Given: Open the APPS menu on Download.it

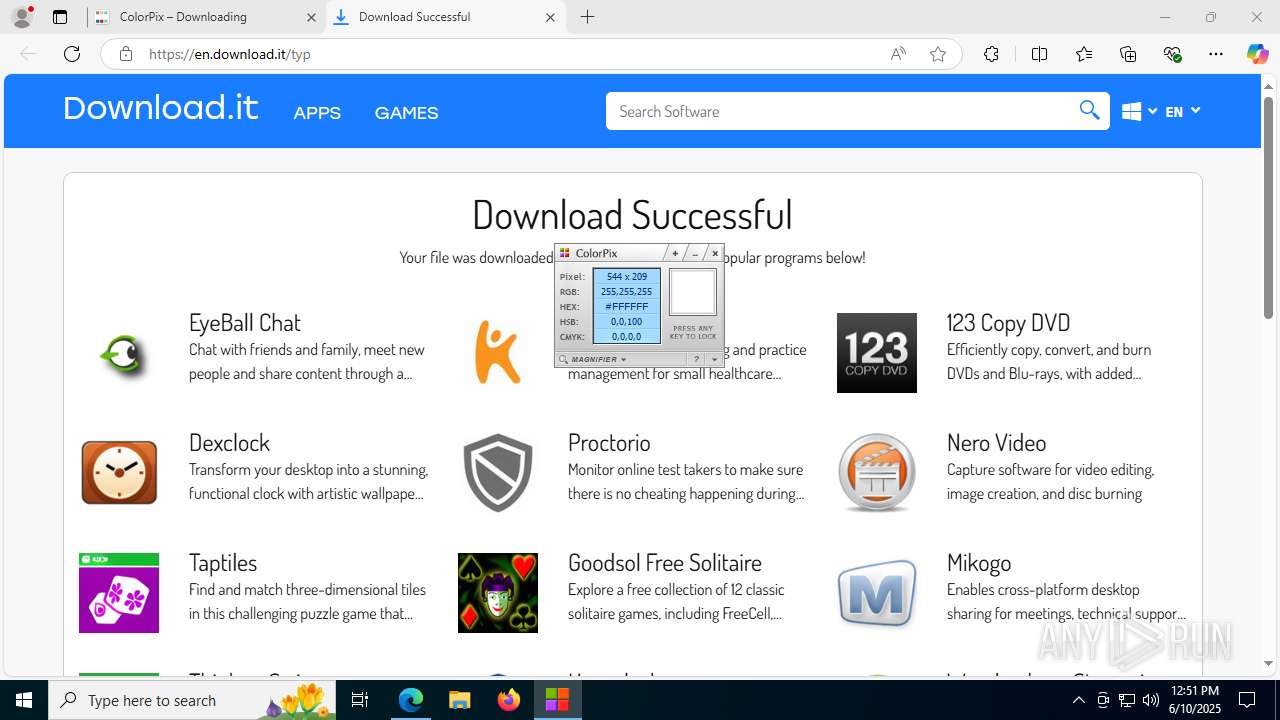Looking at the screenshot, I should pos(317,113).
